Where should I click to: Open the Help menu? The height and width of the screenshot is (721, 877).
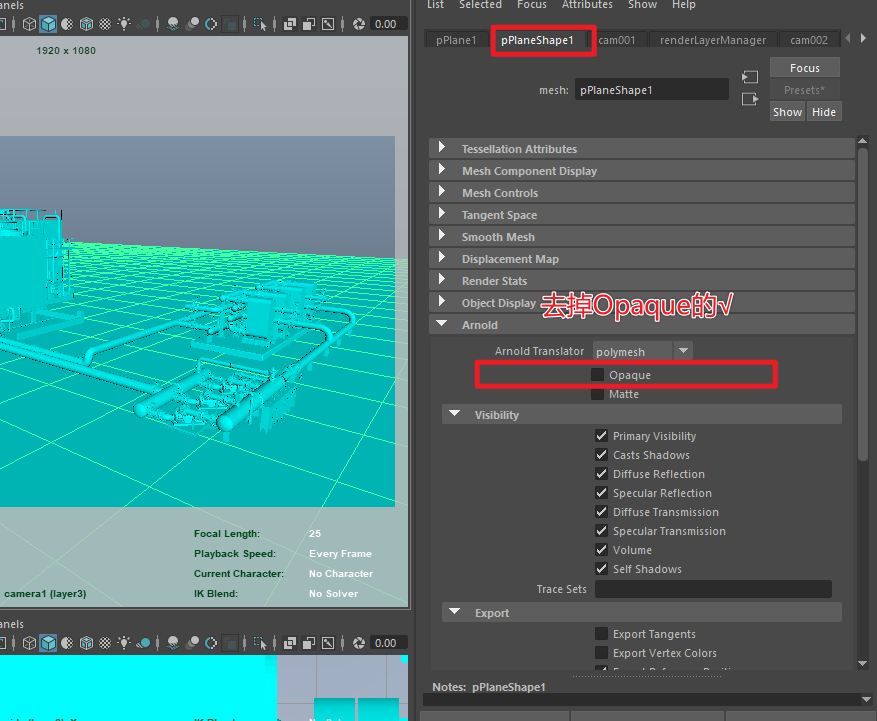[x=683, y=4]
